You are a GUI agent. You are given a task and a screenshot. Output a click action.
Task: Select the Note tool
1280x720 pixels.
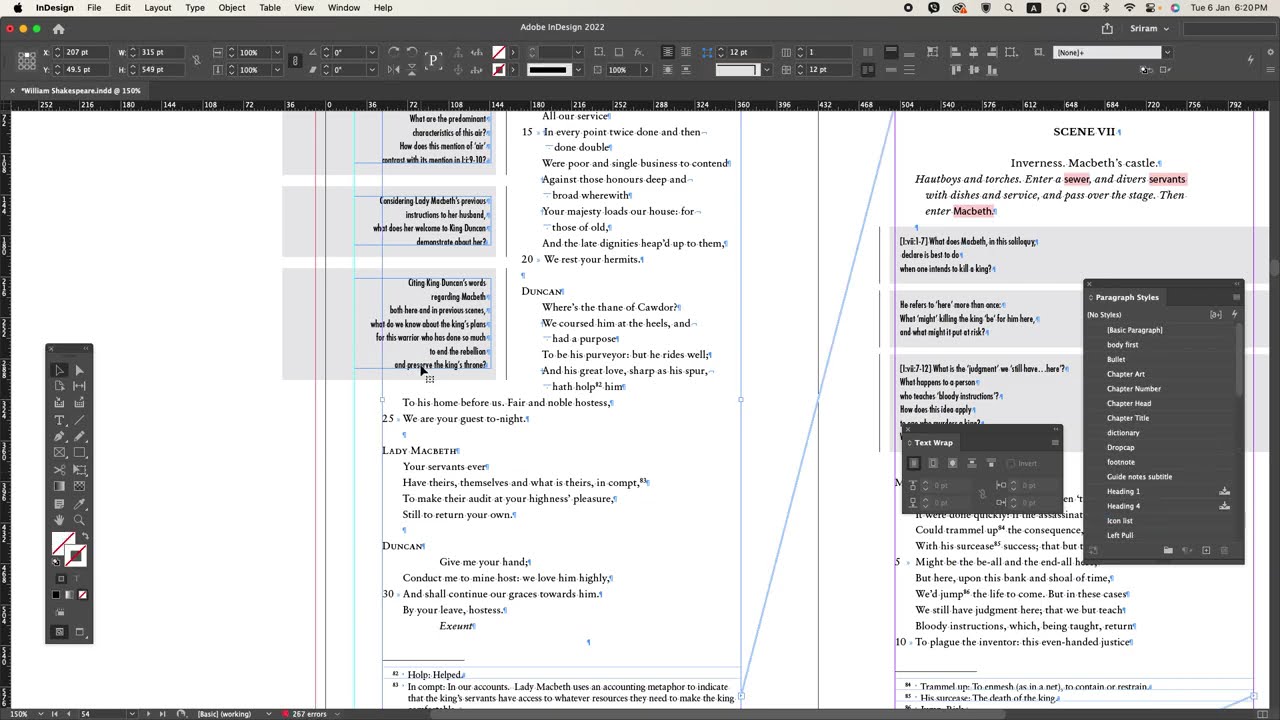point(59,504)
